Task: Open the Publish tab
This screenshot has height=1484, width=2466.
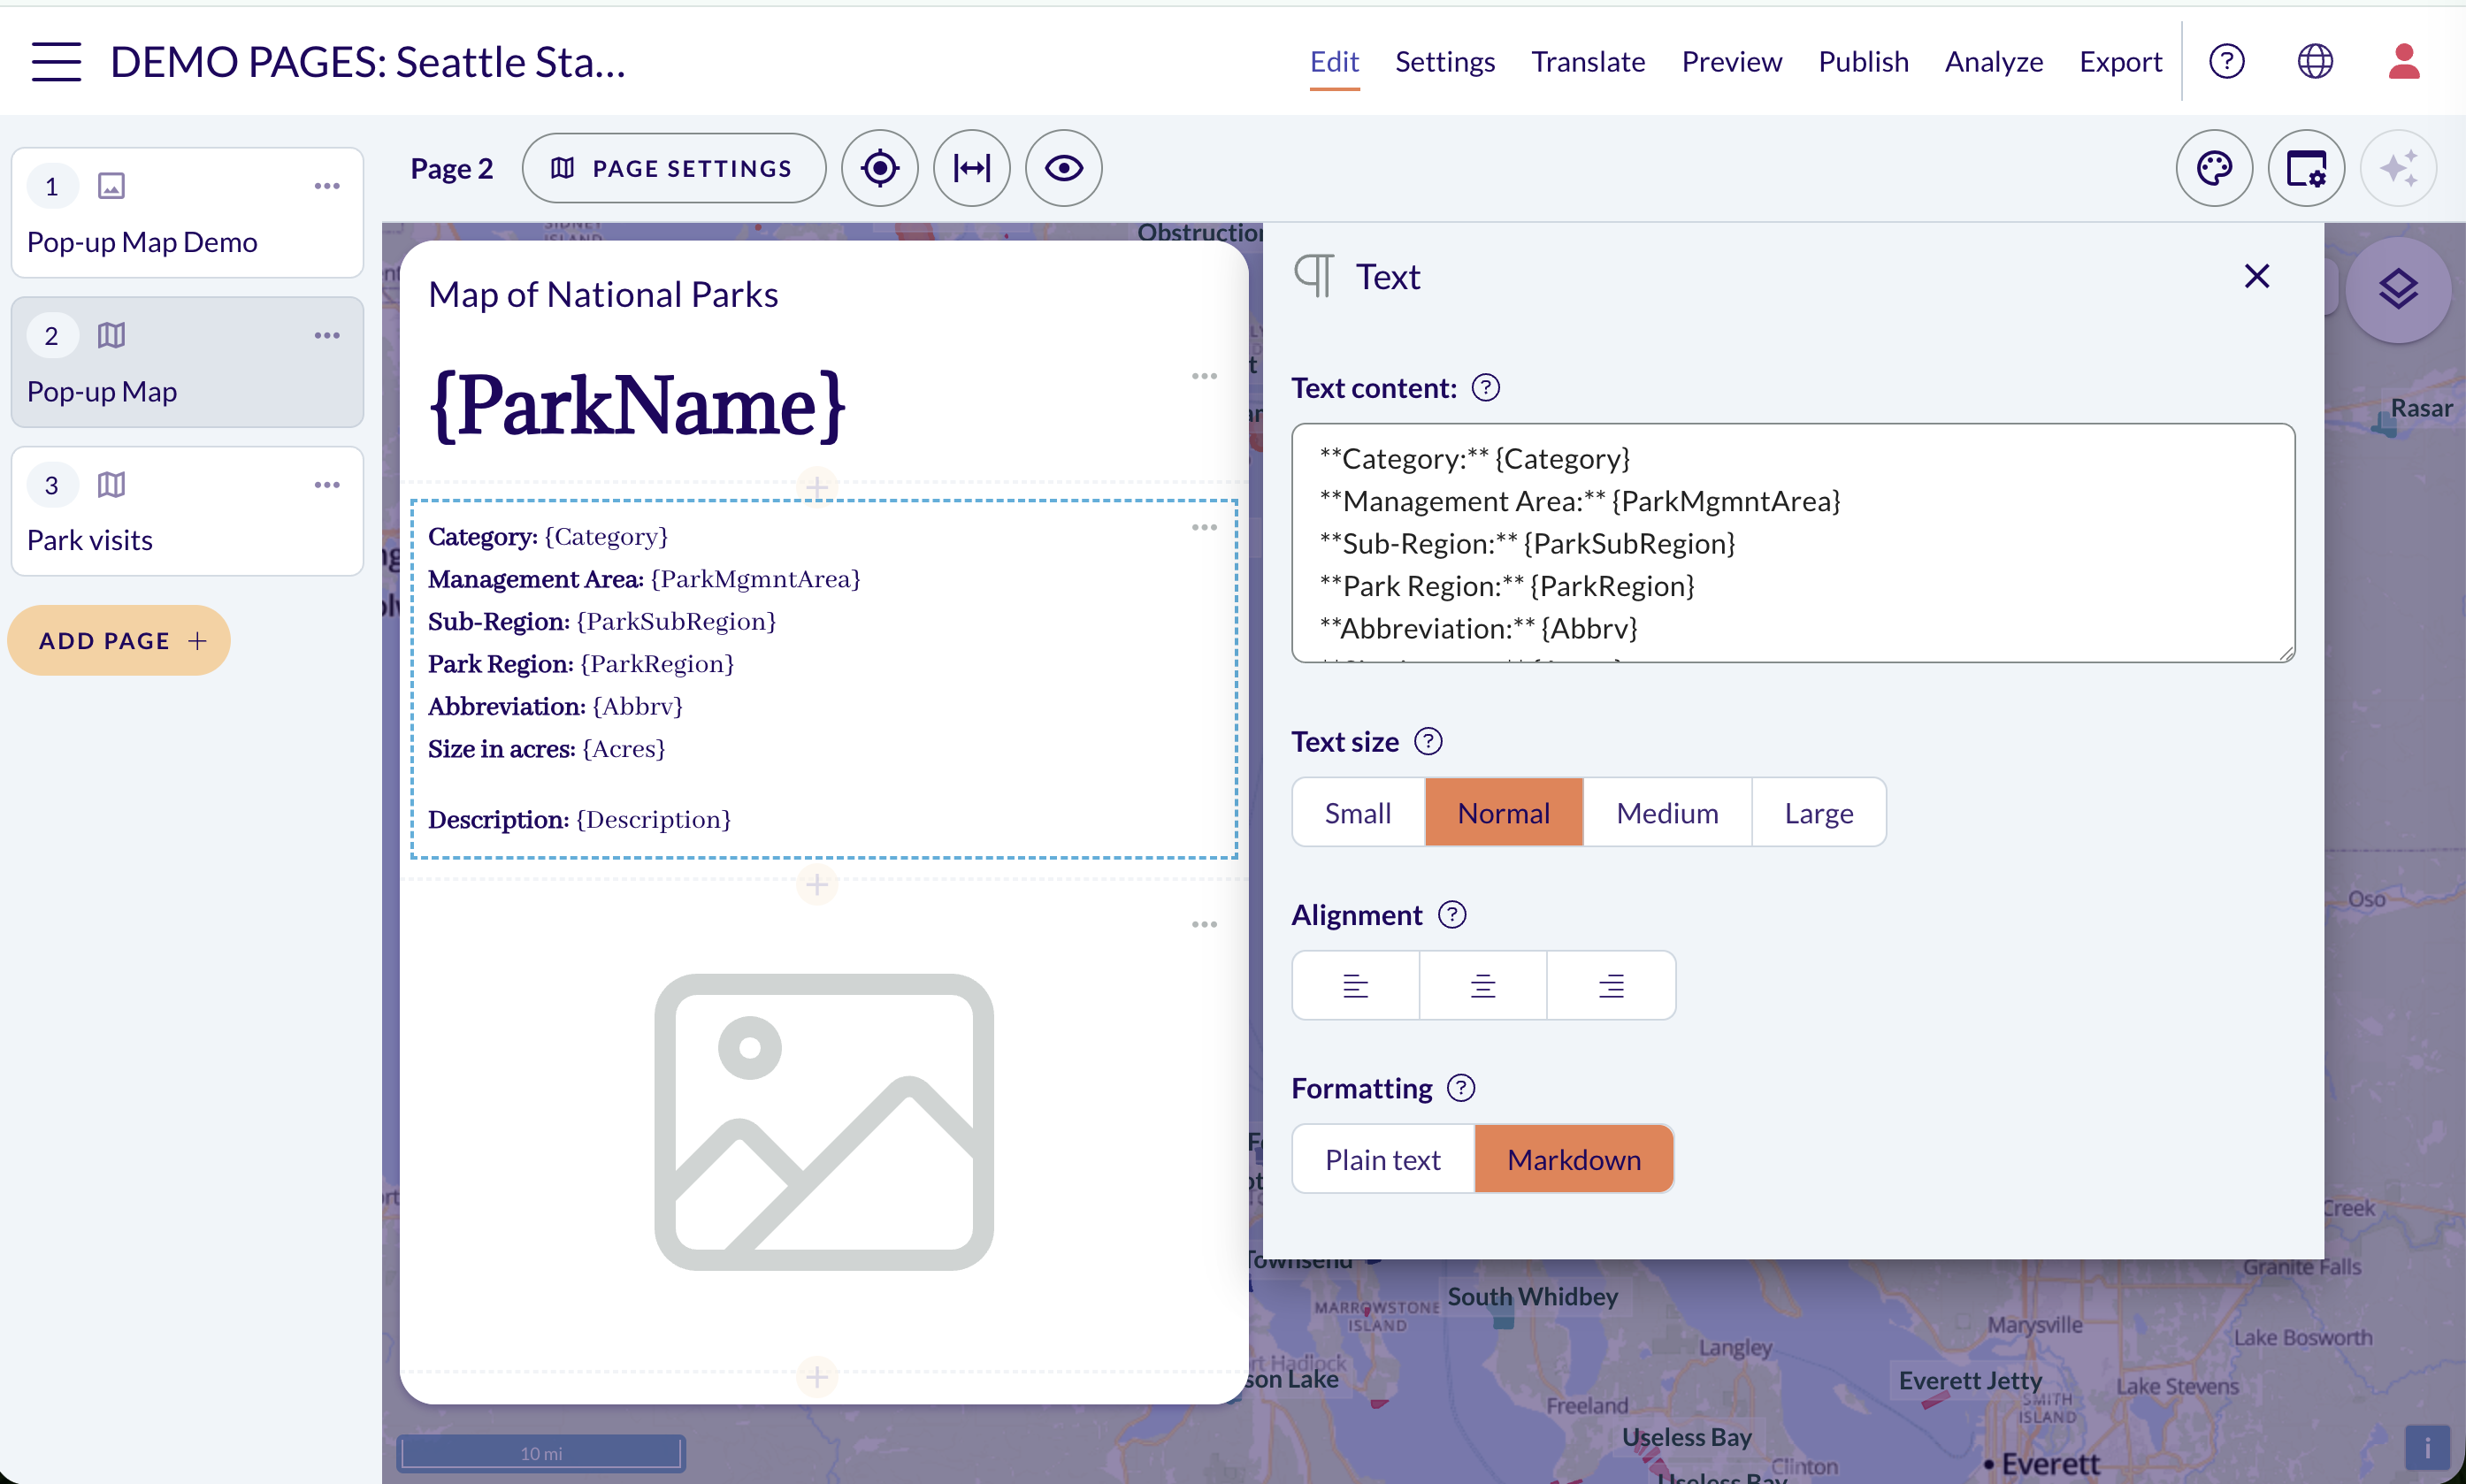Action: [x=1863, y=62]
